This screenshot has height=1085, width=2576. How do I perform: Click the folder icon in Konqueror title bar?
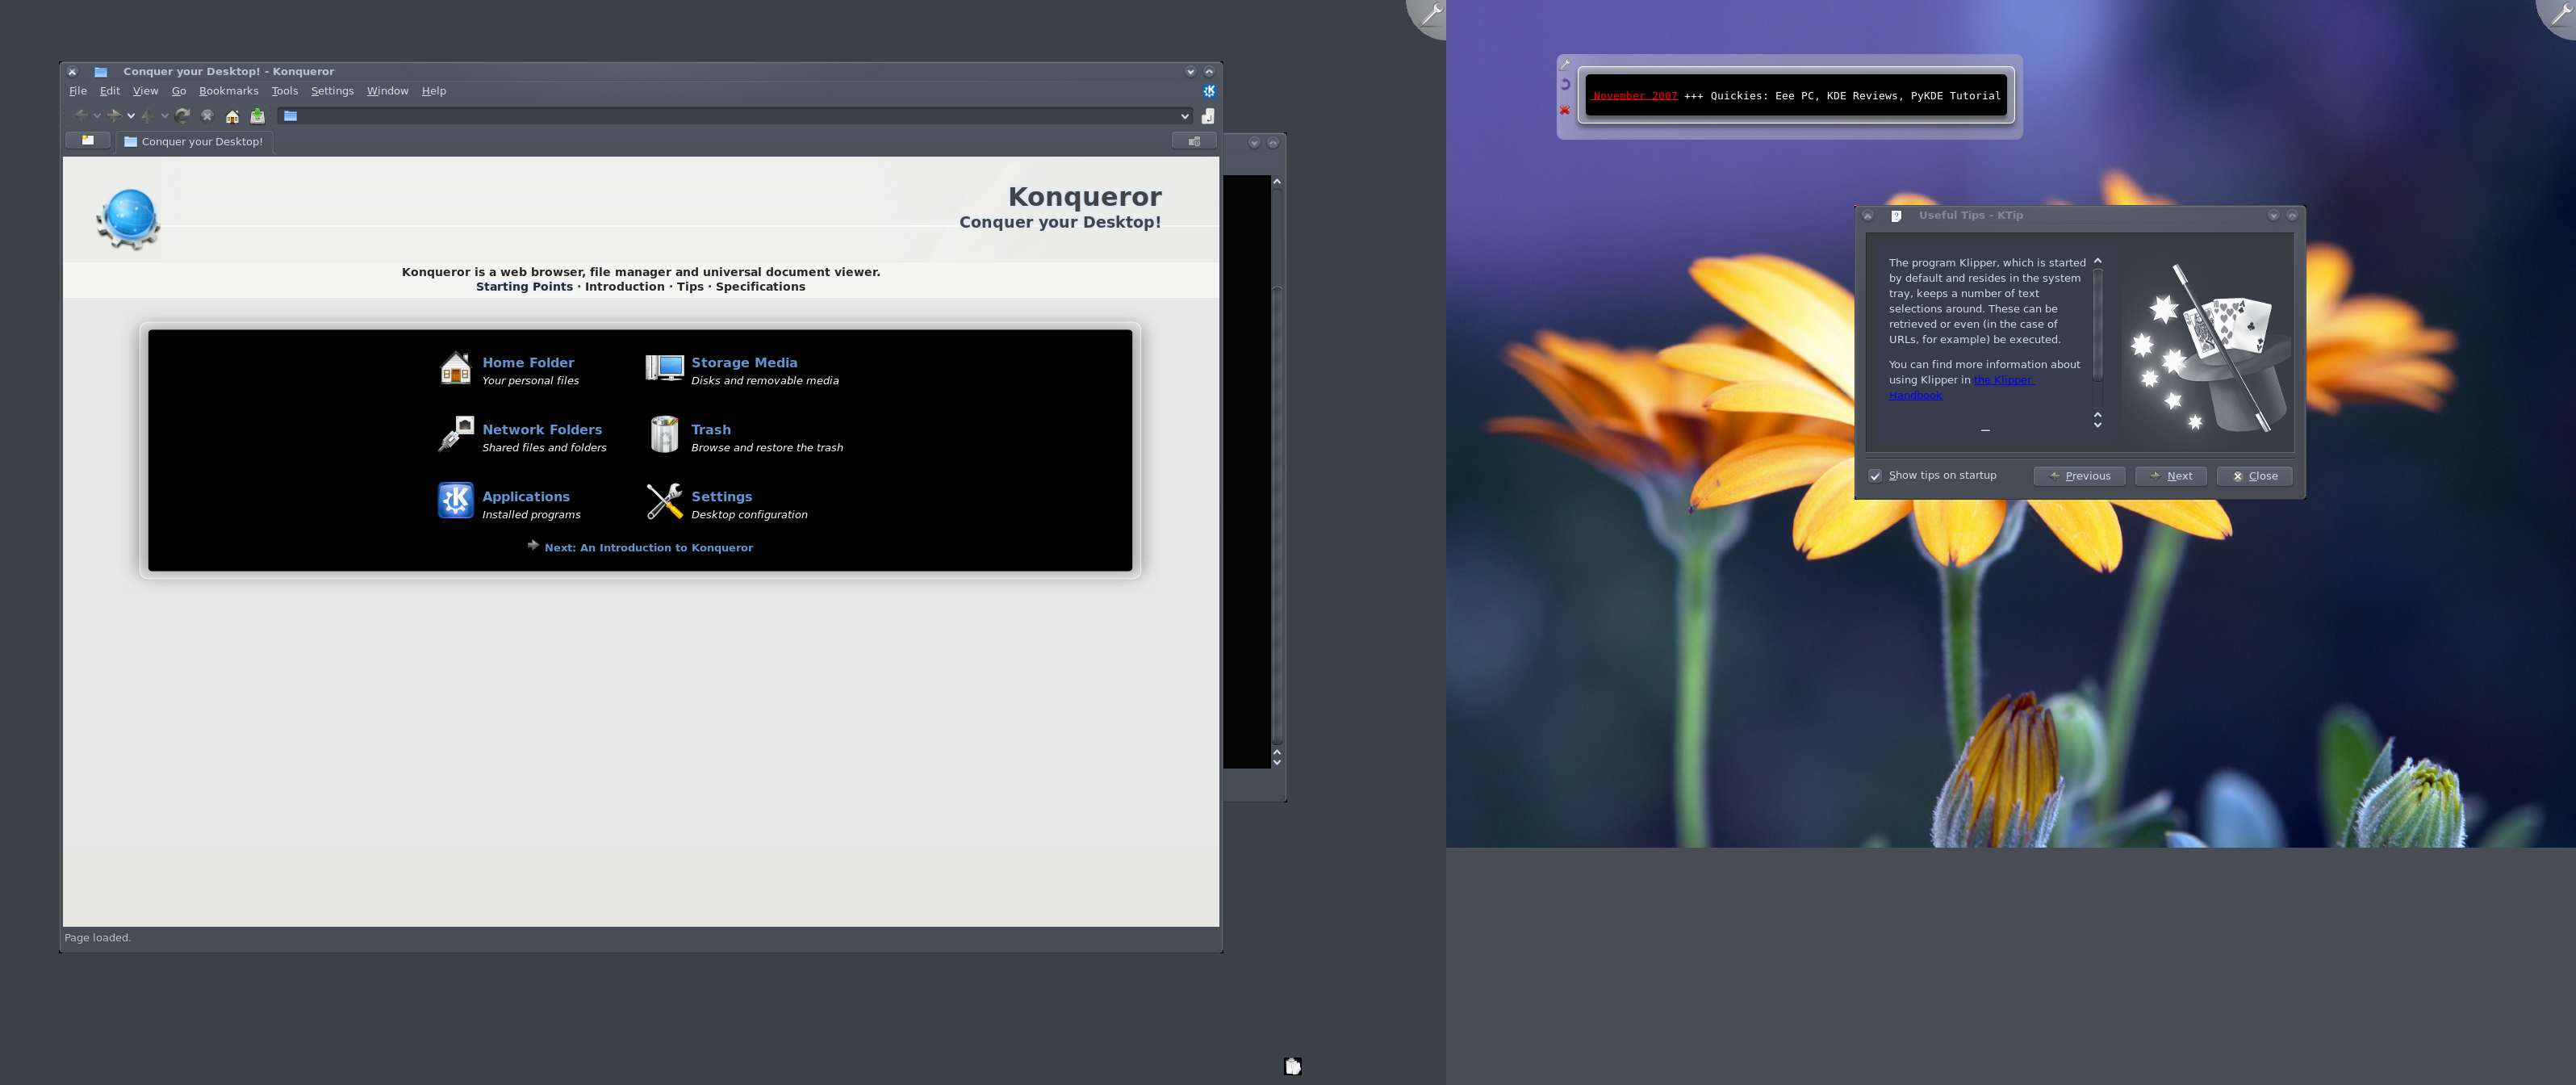tap(101, 72)
